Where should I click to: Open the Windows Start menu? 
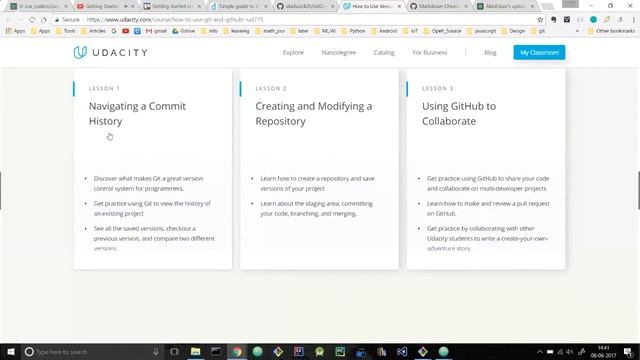click(x=11, y=351)
